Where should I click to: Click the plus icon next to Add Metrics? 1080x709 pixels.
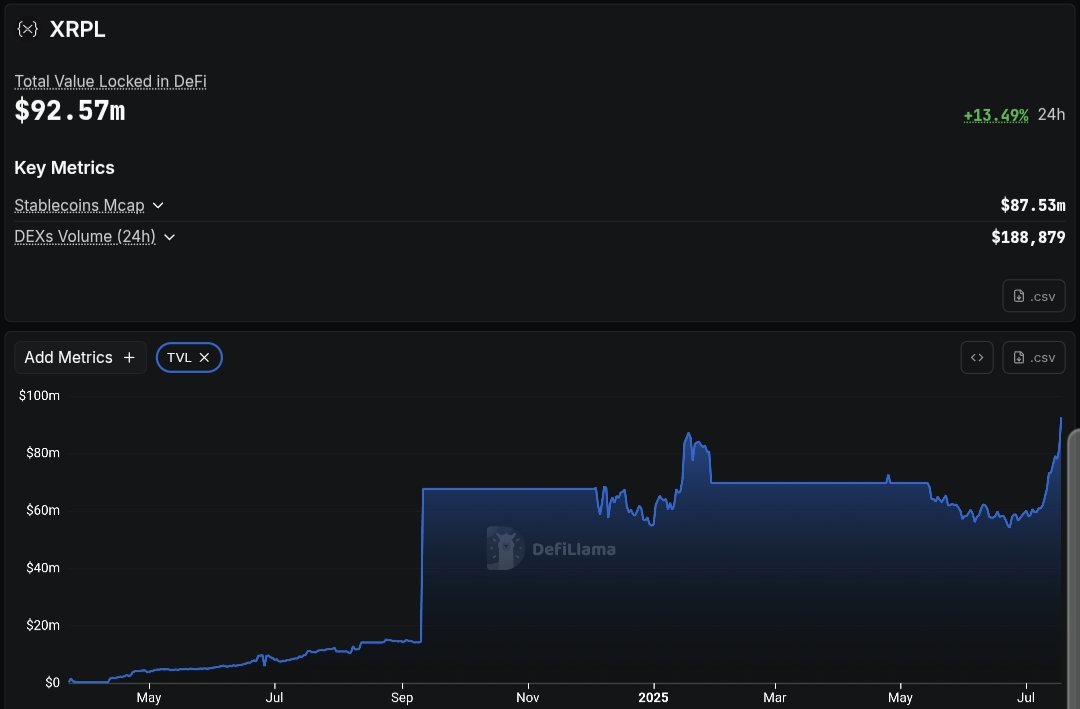[129, 357]
